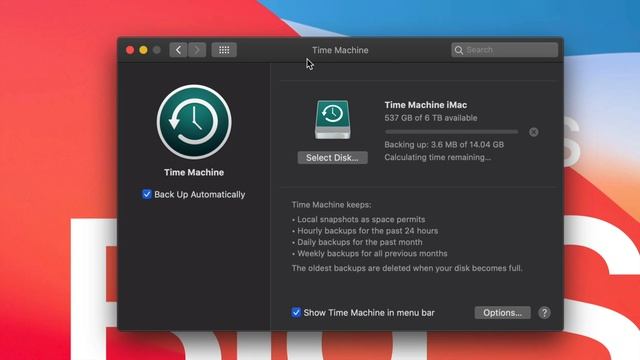Uncheck Show Time Machine in menu bar

(x=296, y=313)
